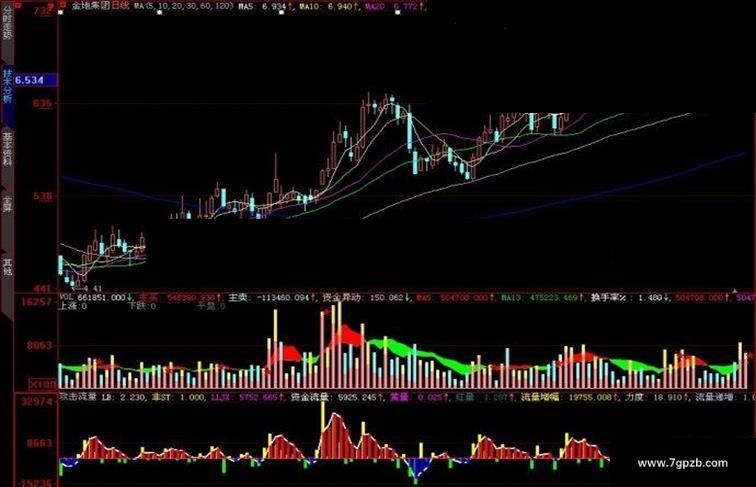This screenshot has width=756, height=487.
Task: Select the MA(5,10,20,30,60,120) indicator label
Action: (184, 6)
